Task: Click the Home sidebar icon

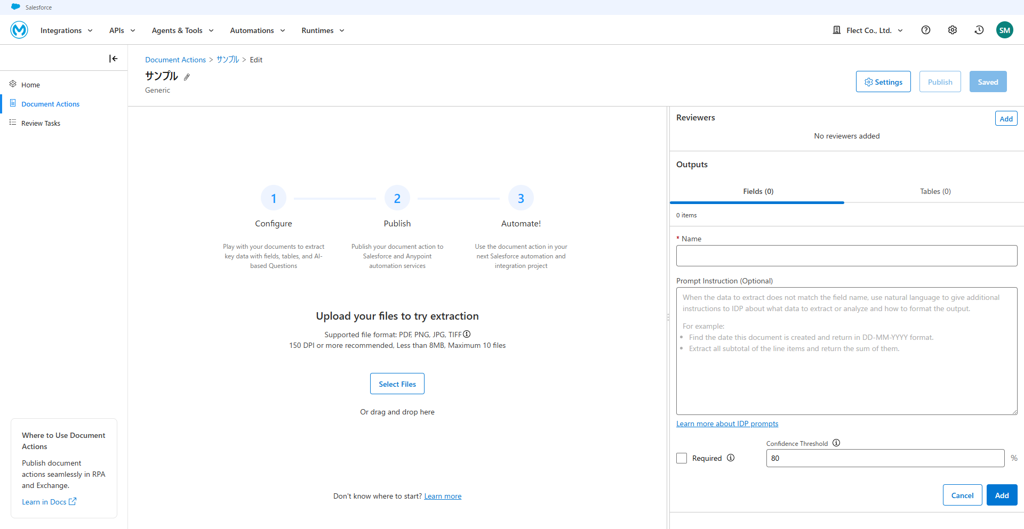Action: pyautogui.click(x=12, y=84)
